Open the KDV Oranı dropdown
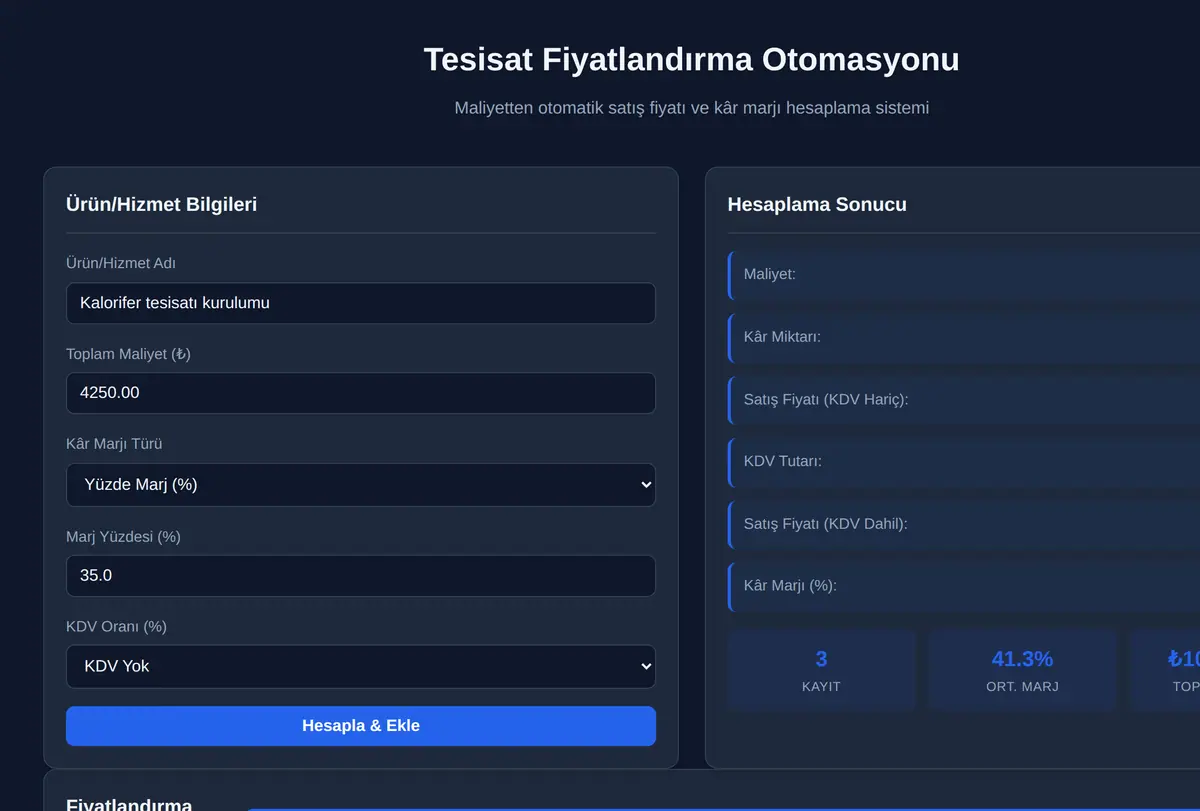 [x=361, y=666]
